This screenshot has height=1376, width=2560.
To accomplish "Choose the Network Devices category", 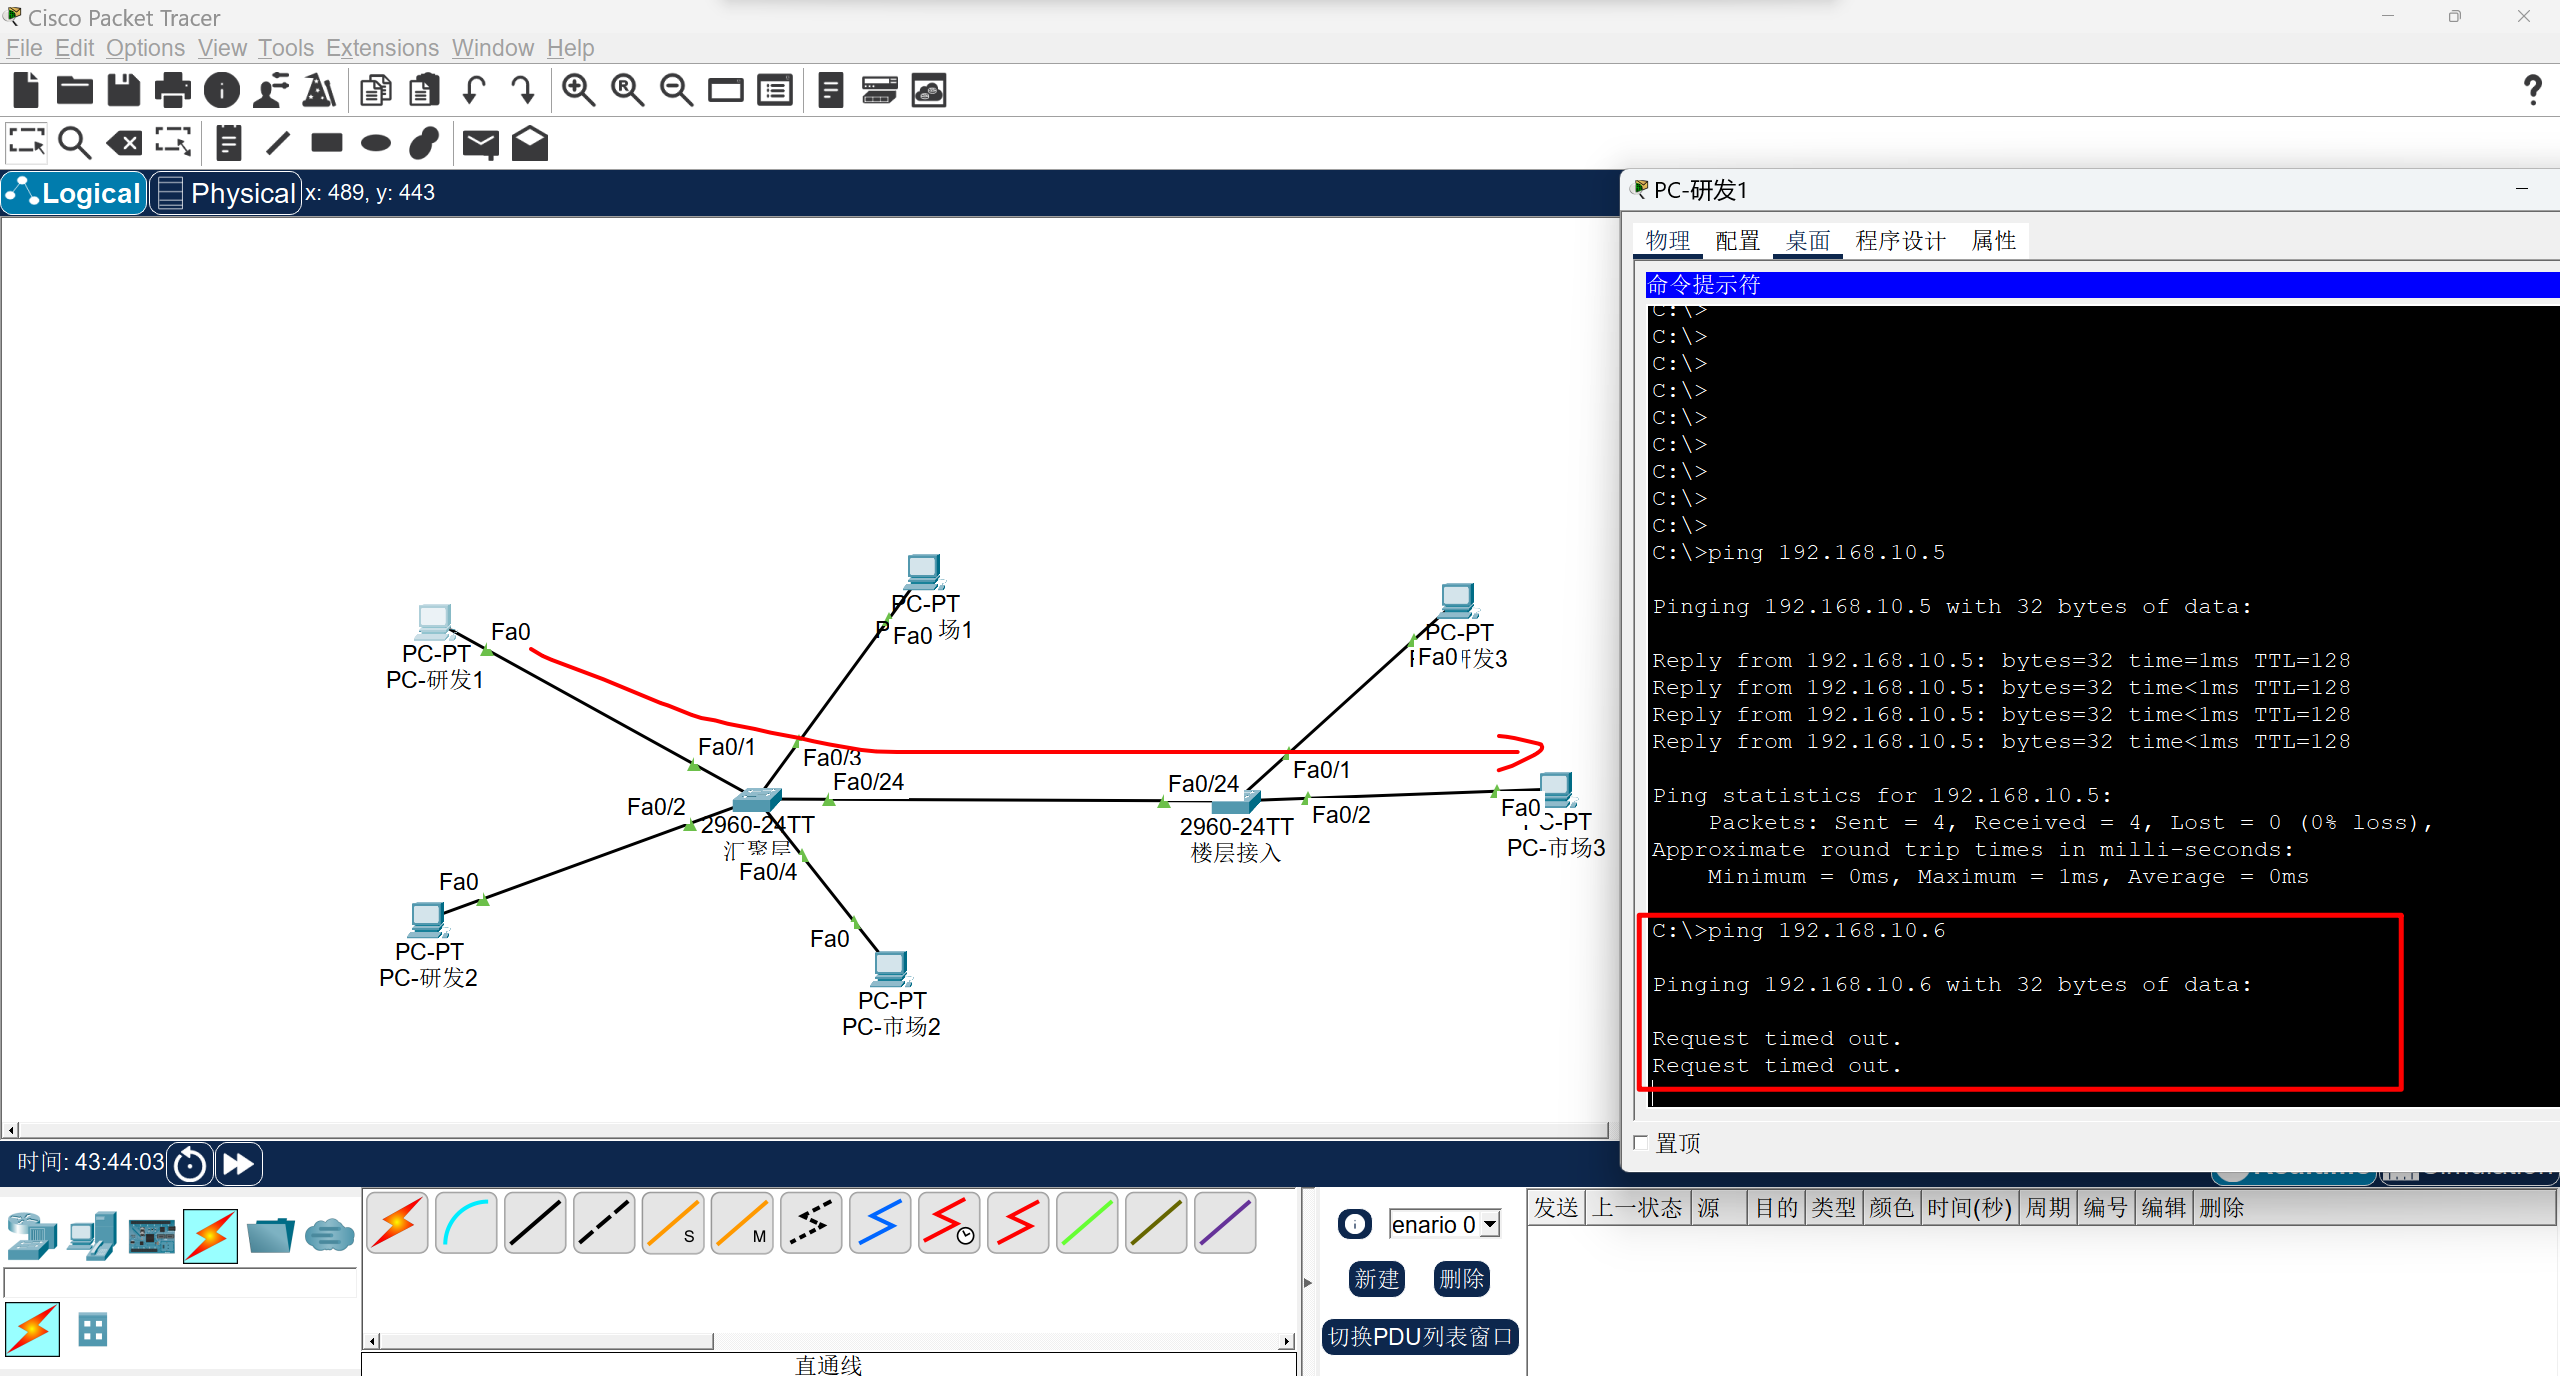I will [x=32, y=1235].
